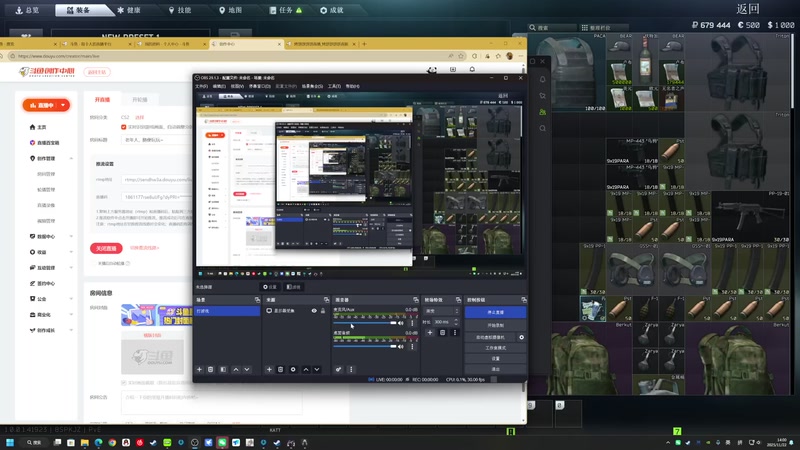Switch to the game Health tab

click(130, 10)
